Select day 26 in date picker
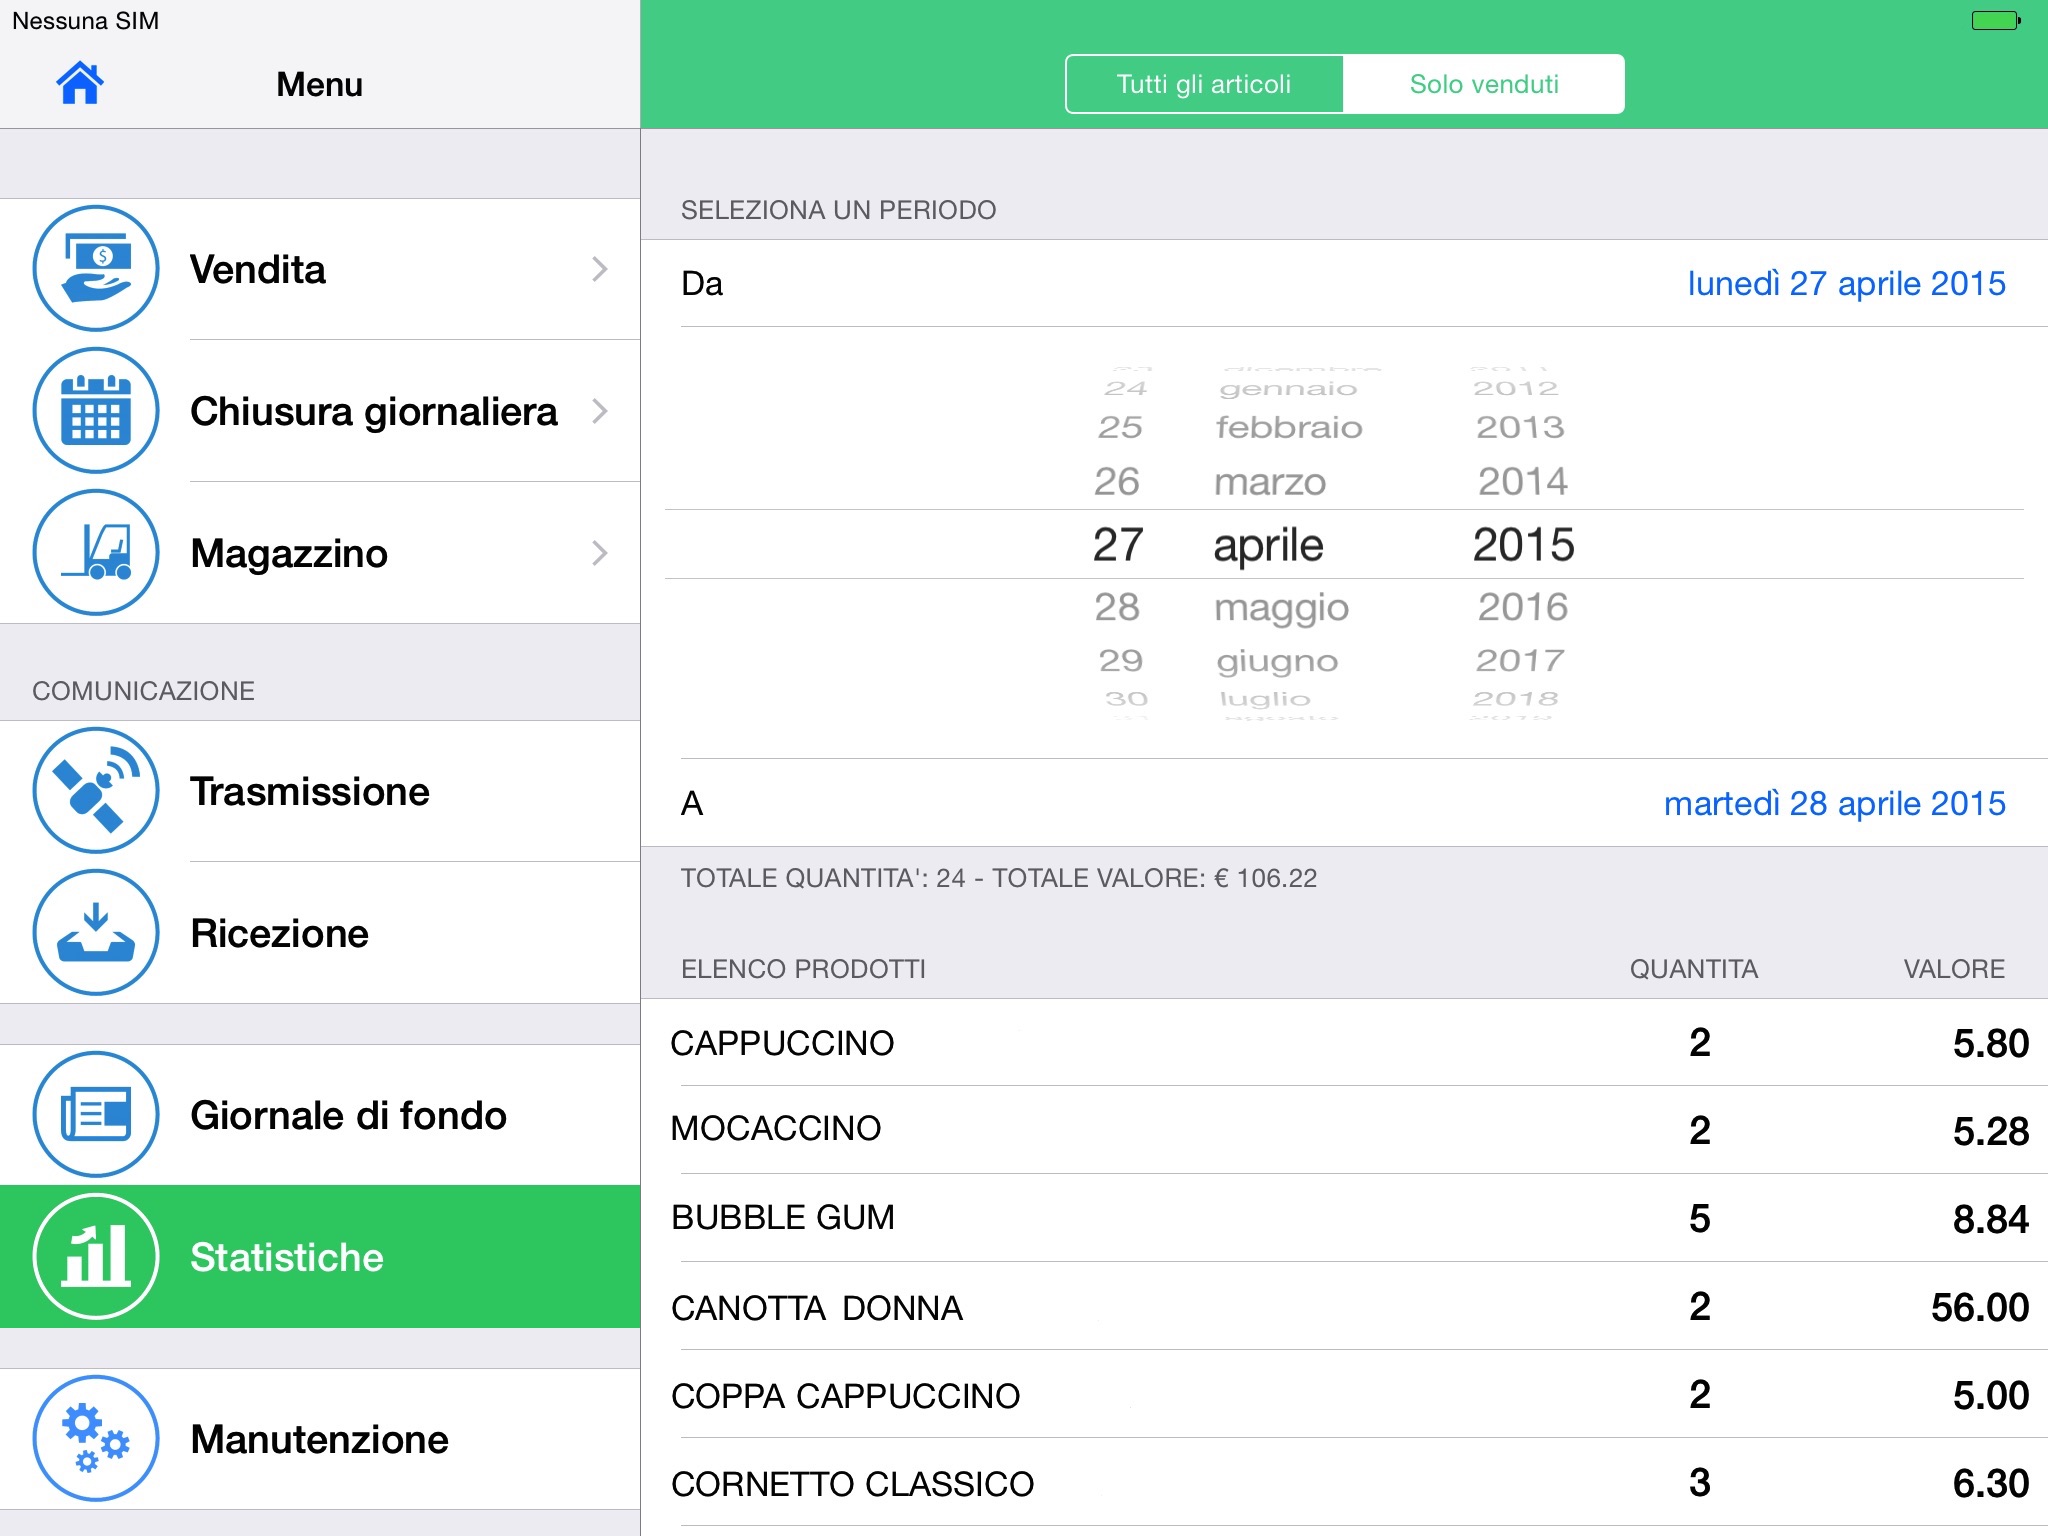Viewport: 2048px width, 1536px height. [1117, 482]
